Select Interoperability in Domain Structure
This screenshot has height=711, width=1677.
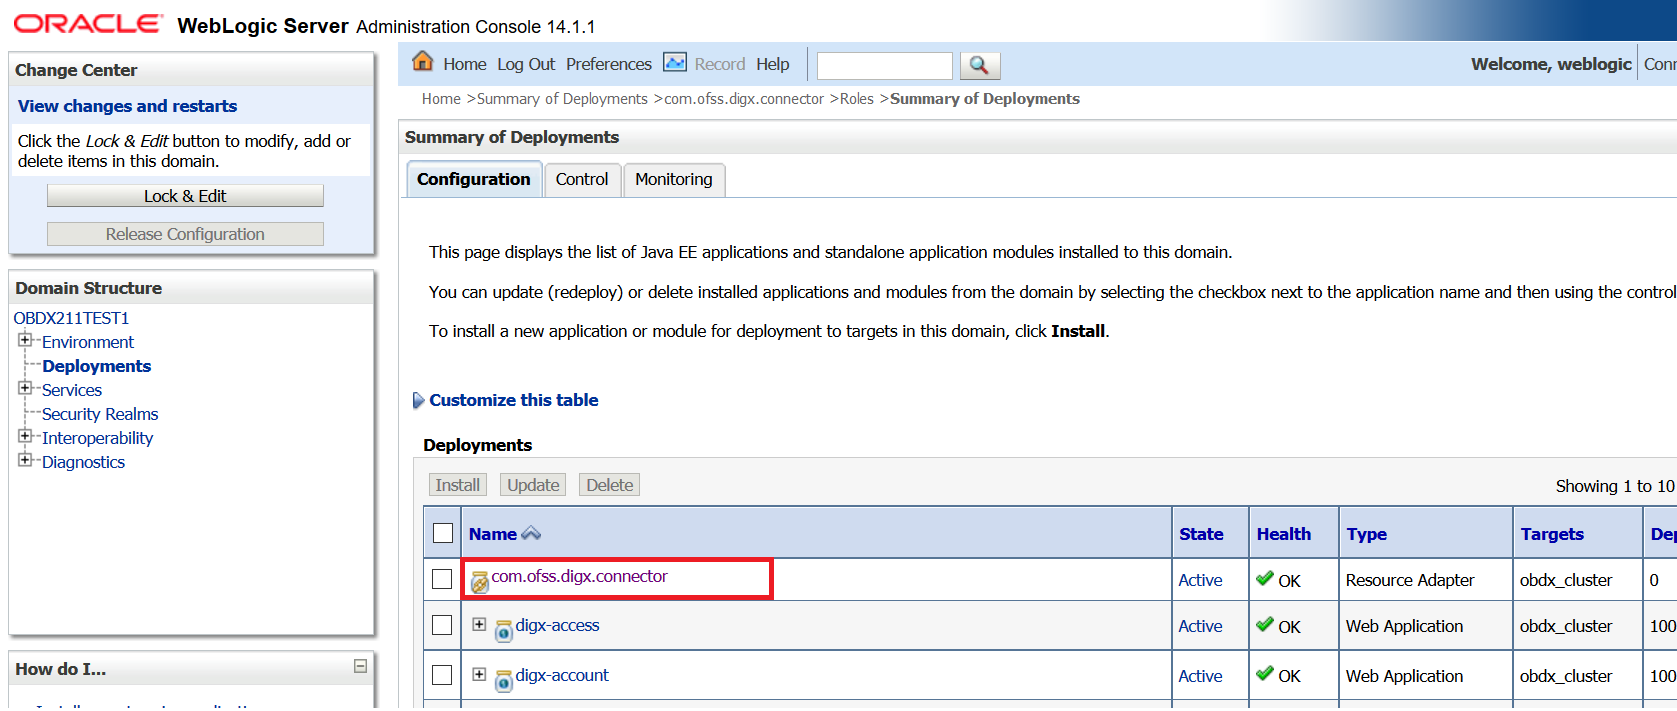pos(97,438)
